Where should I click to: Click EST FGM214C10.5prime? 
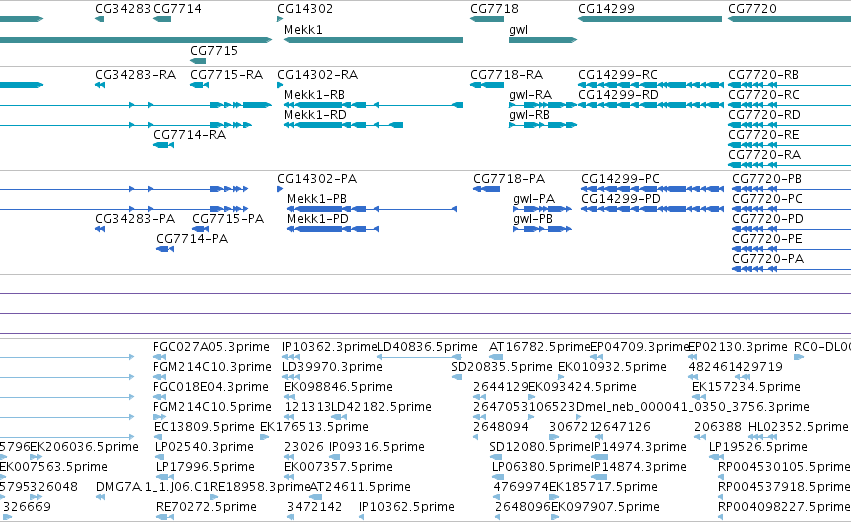[x=212, y=408]
